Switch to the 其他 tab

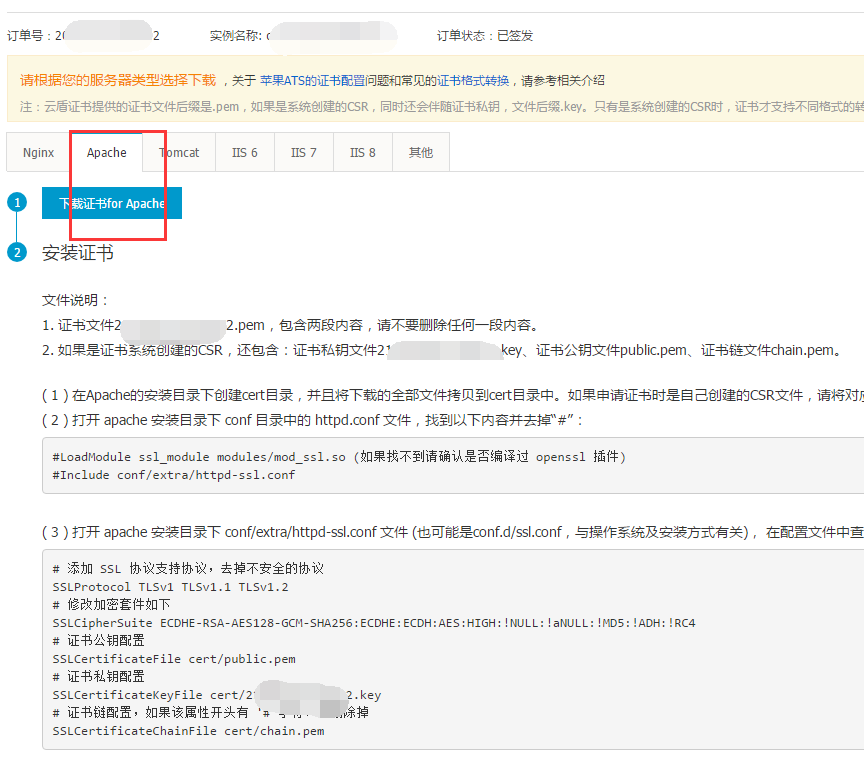[x=421, y=153]
